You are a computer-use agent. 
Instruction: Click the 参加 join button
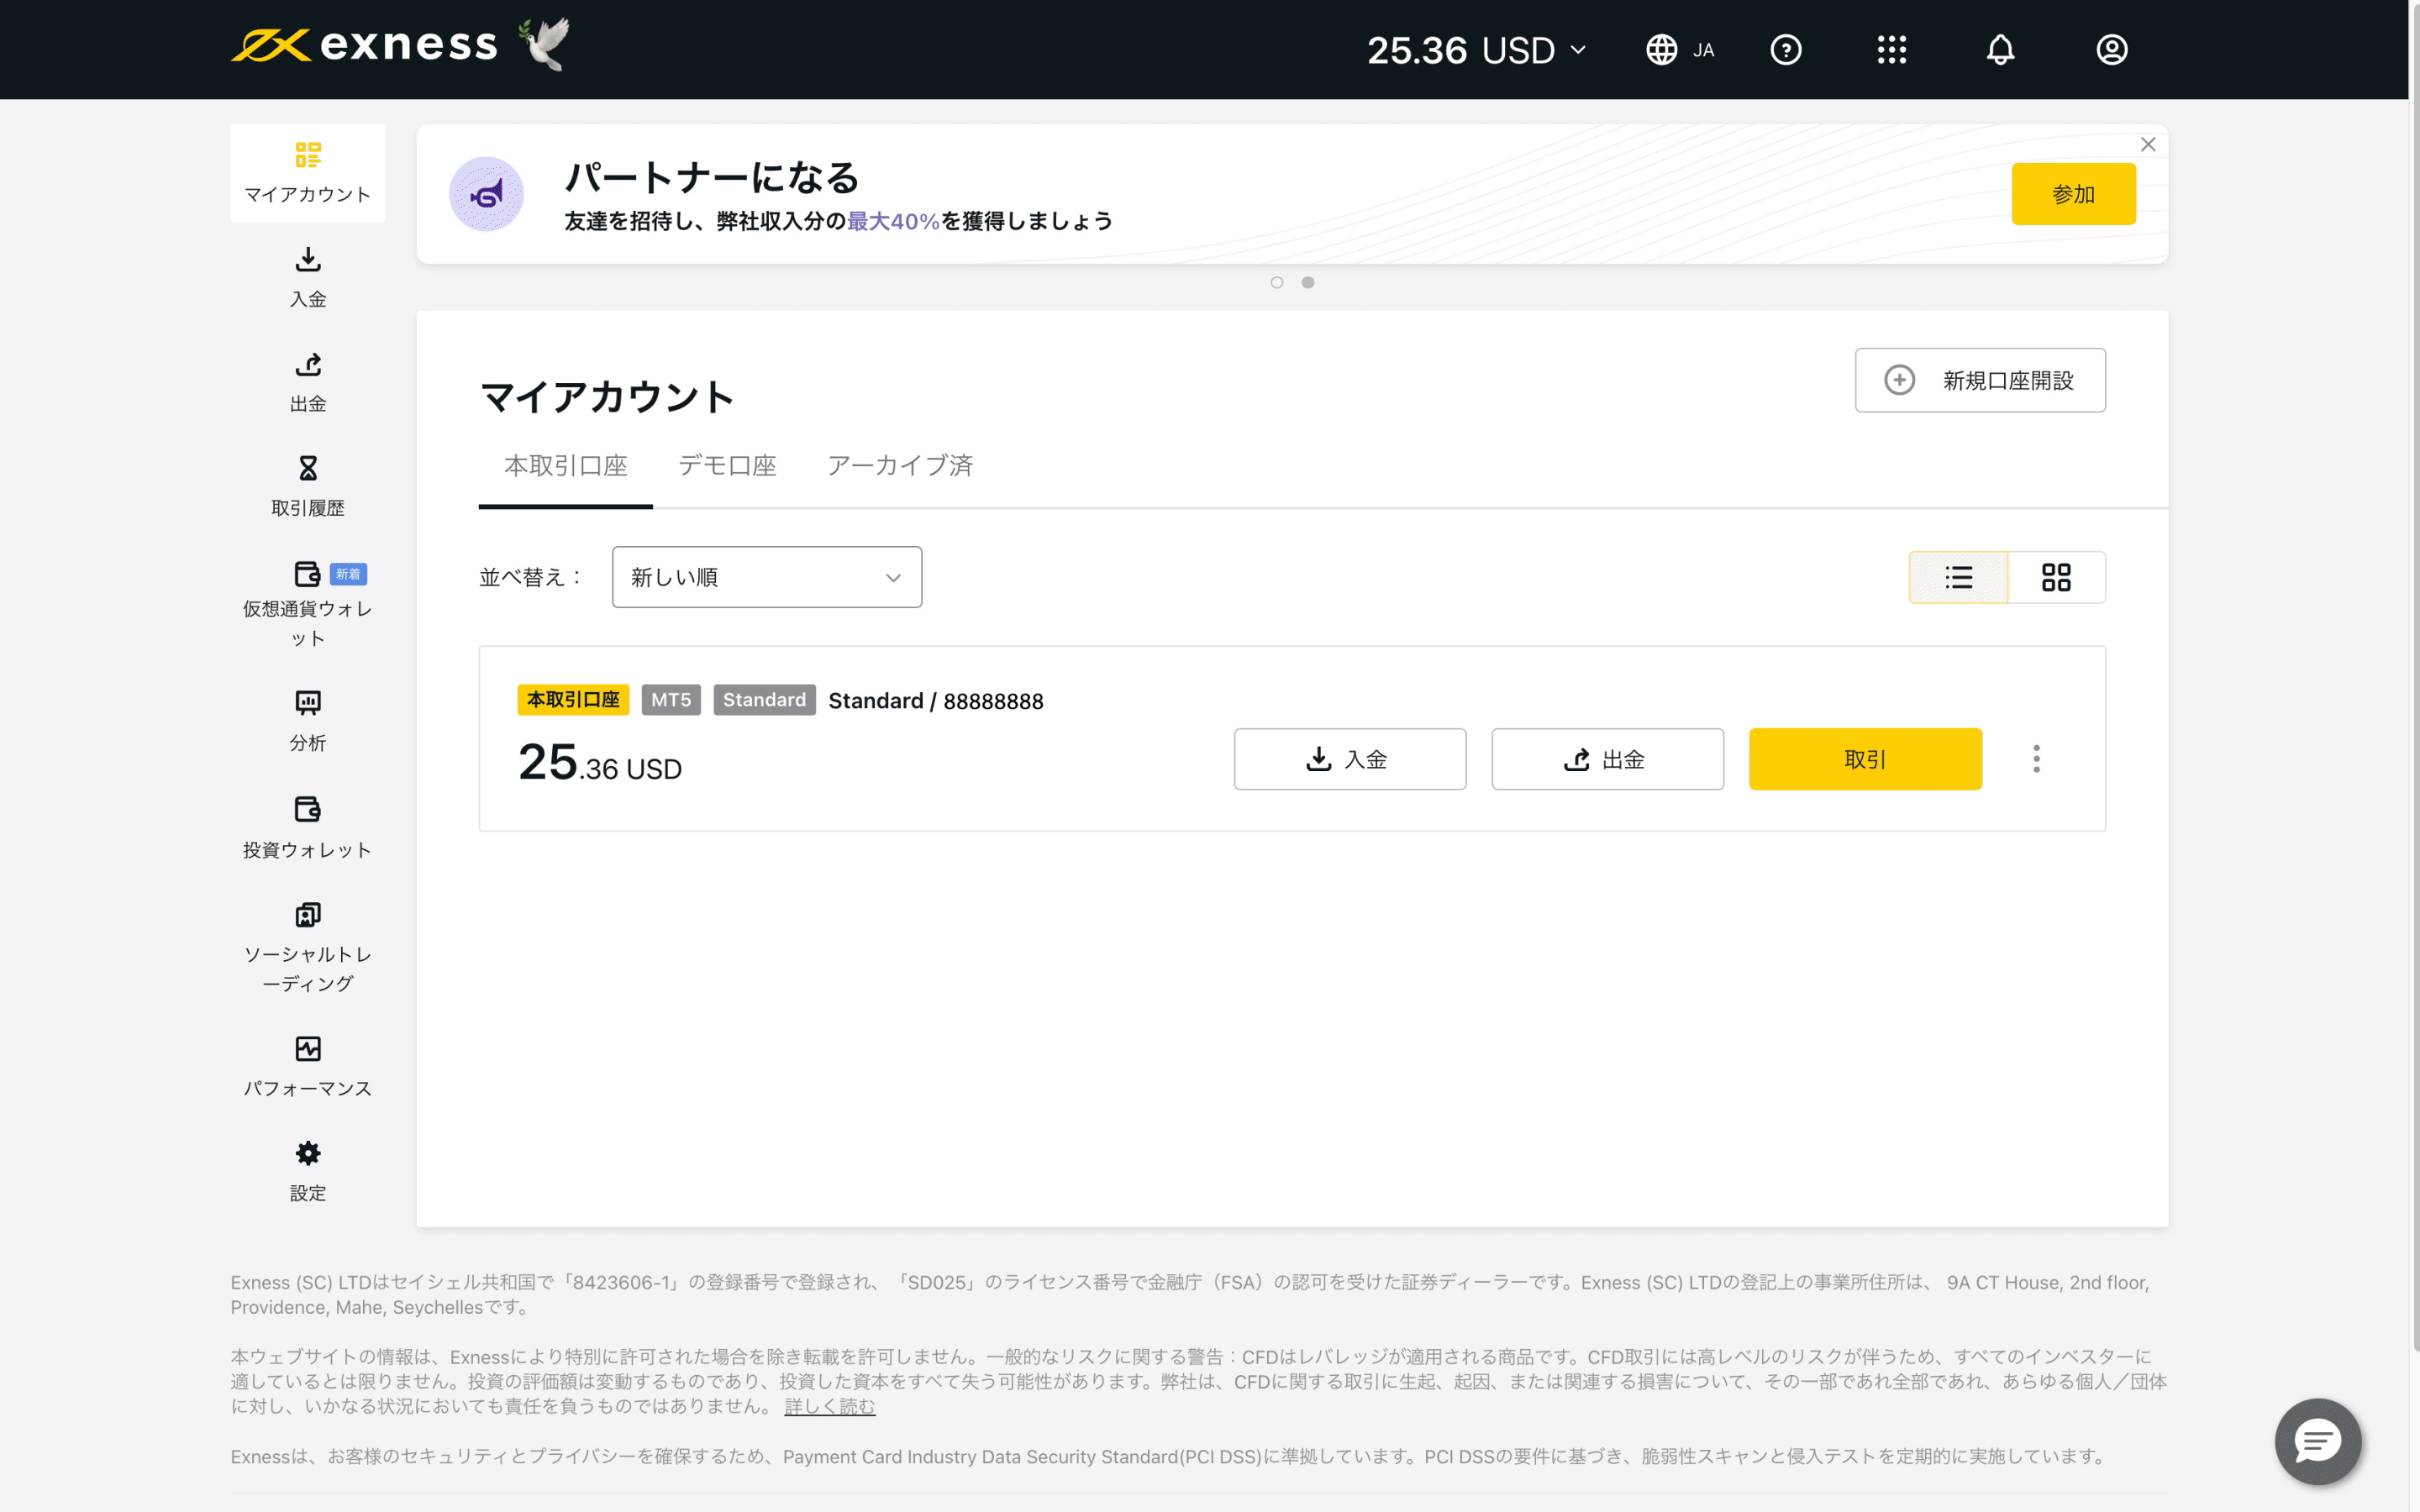pos(2074,194)
